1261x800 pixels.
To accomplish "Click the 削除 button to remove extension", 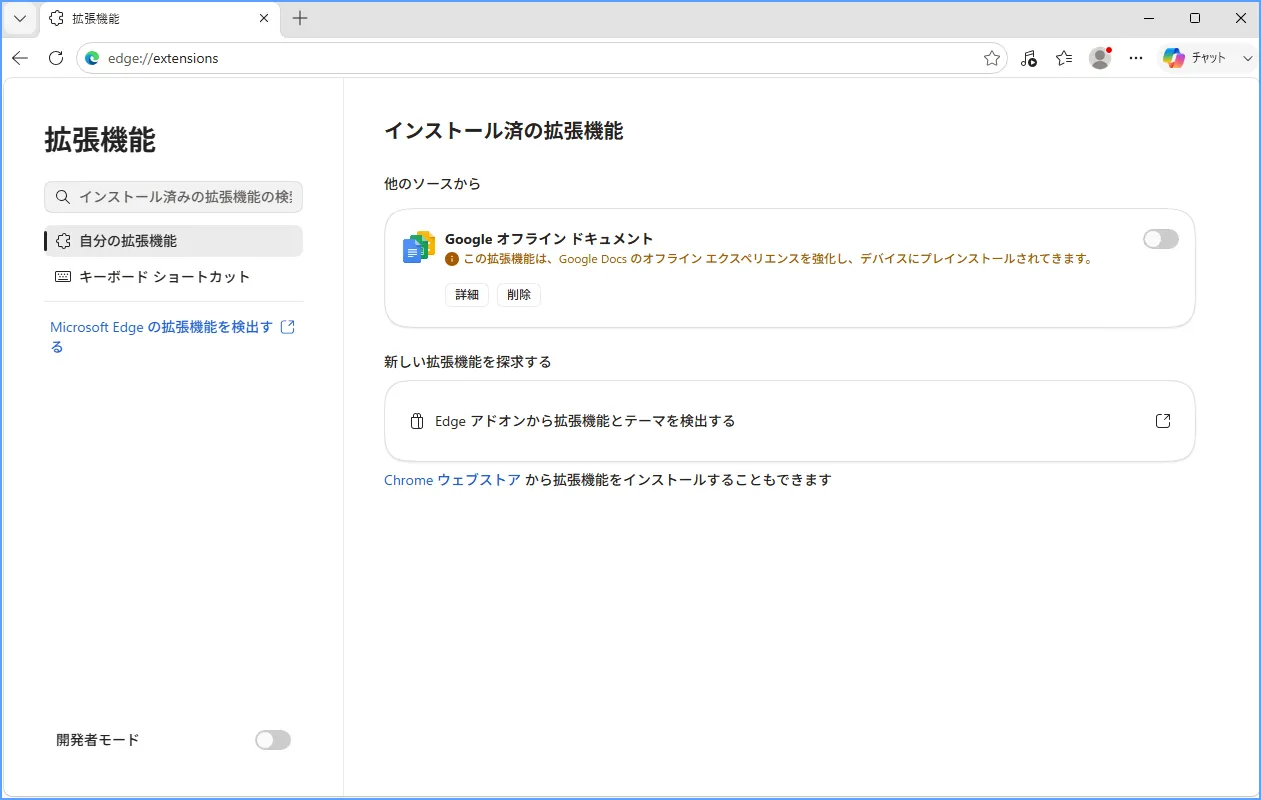I will click(x=519, y=295).
